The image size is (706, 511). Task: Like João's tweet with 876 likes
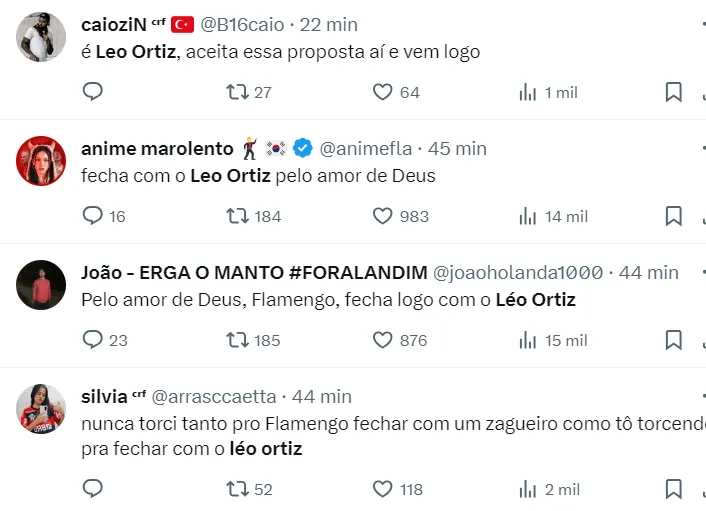[x=382, y=340]
